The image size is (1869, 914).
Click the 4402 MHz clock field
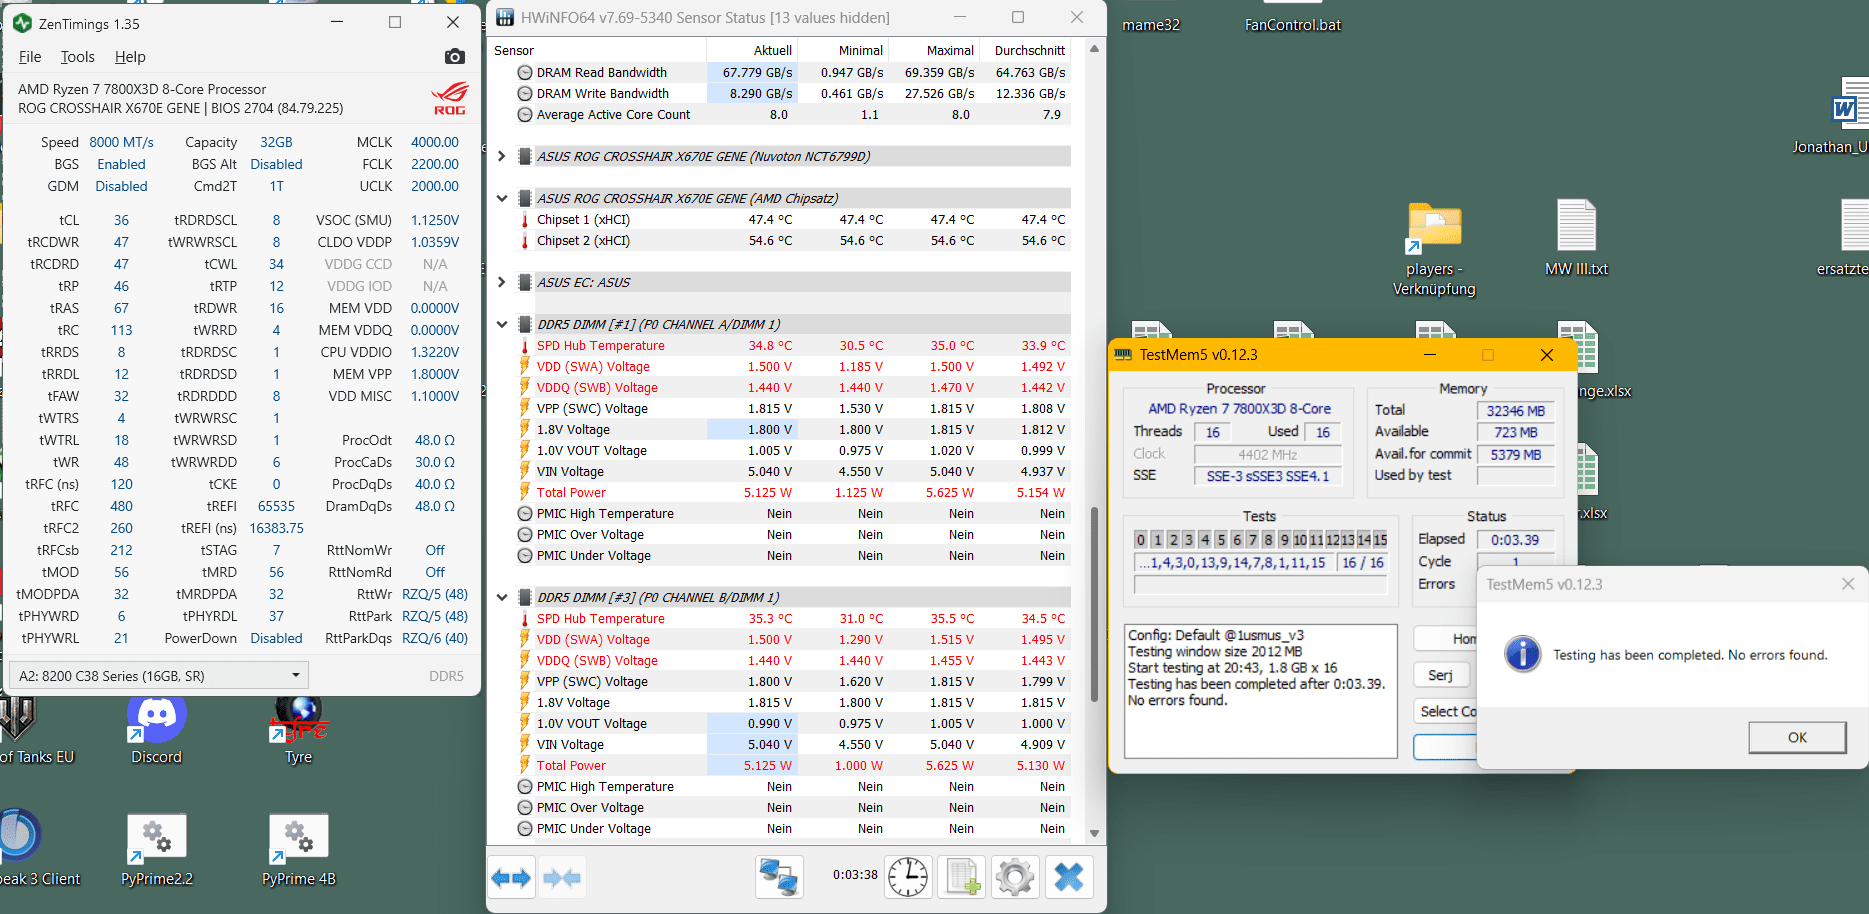click(1267, 454)
